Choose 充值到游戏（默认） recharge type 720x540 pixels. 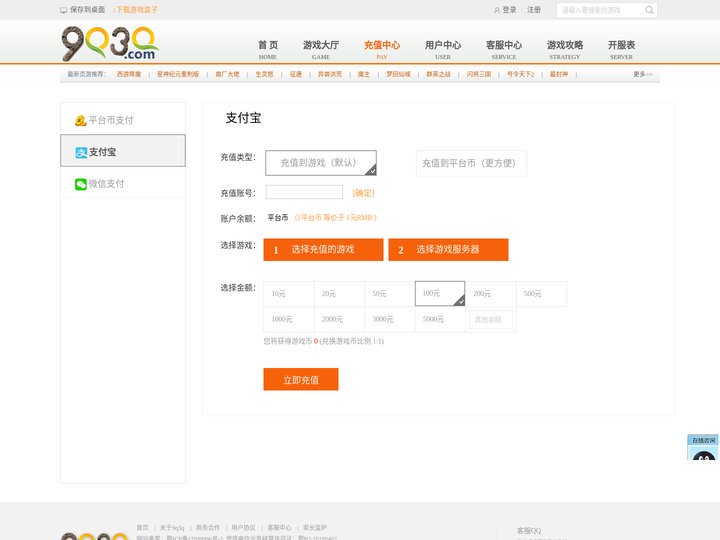(321, 163)
